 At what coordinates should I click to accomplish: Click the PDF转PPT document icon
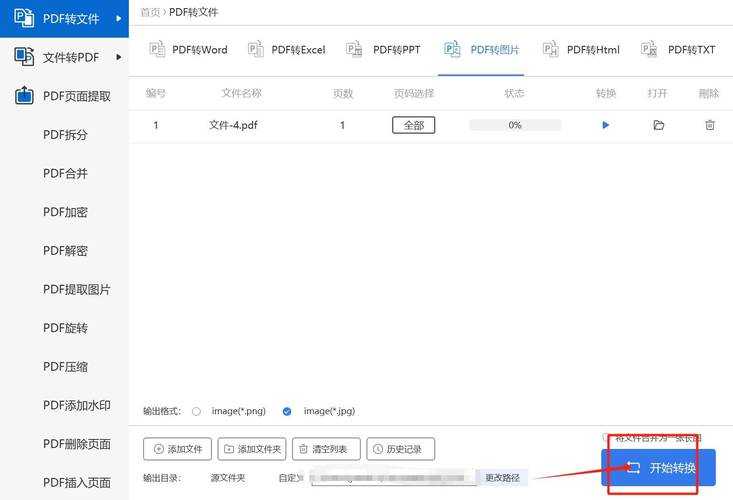(x=354, y=49)
